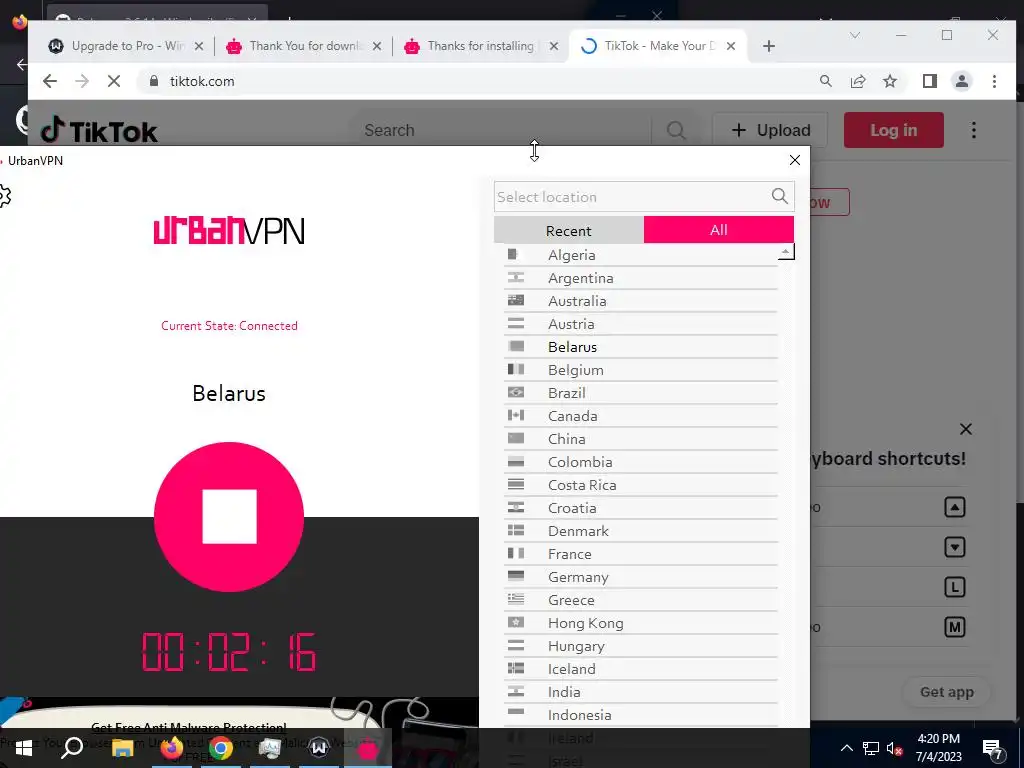Open Chrome tab search chevron
1024x768 pixels.
(x=854, y=35)
